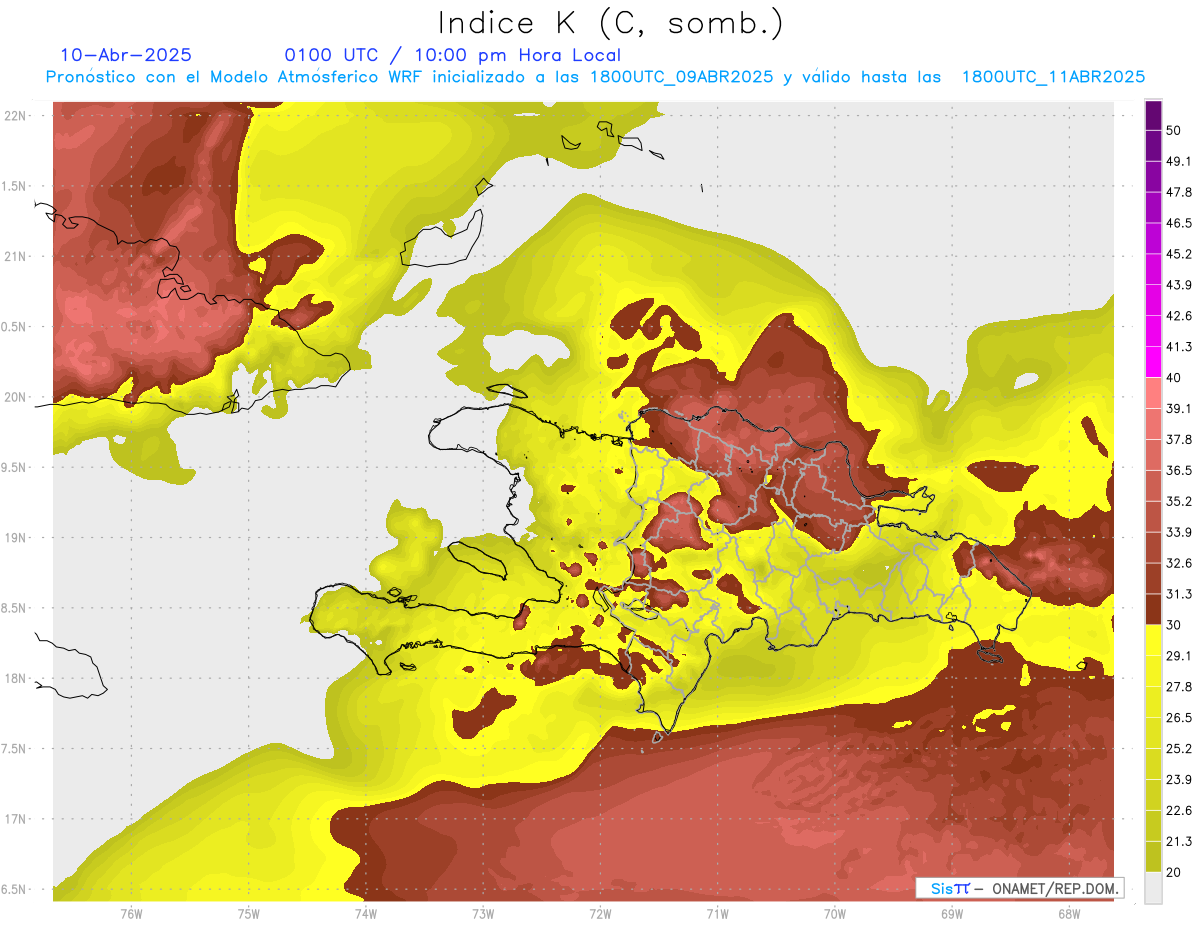Click the latitude axis label "21N"
1200x927 pixels.
tap(17, 257)
